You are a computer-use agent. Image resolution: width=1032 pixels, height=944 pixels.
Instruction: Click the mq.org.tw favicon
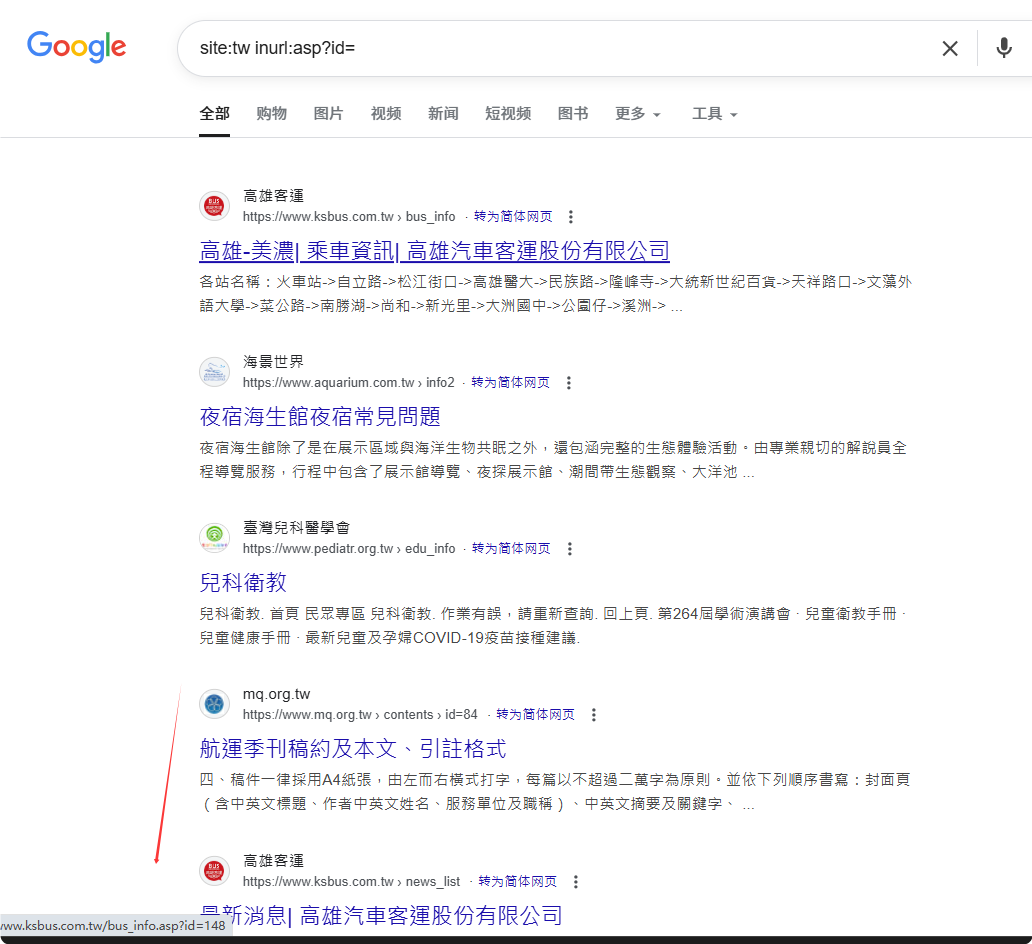pos(215,704)
